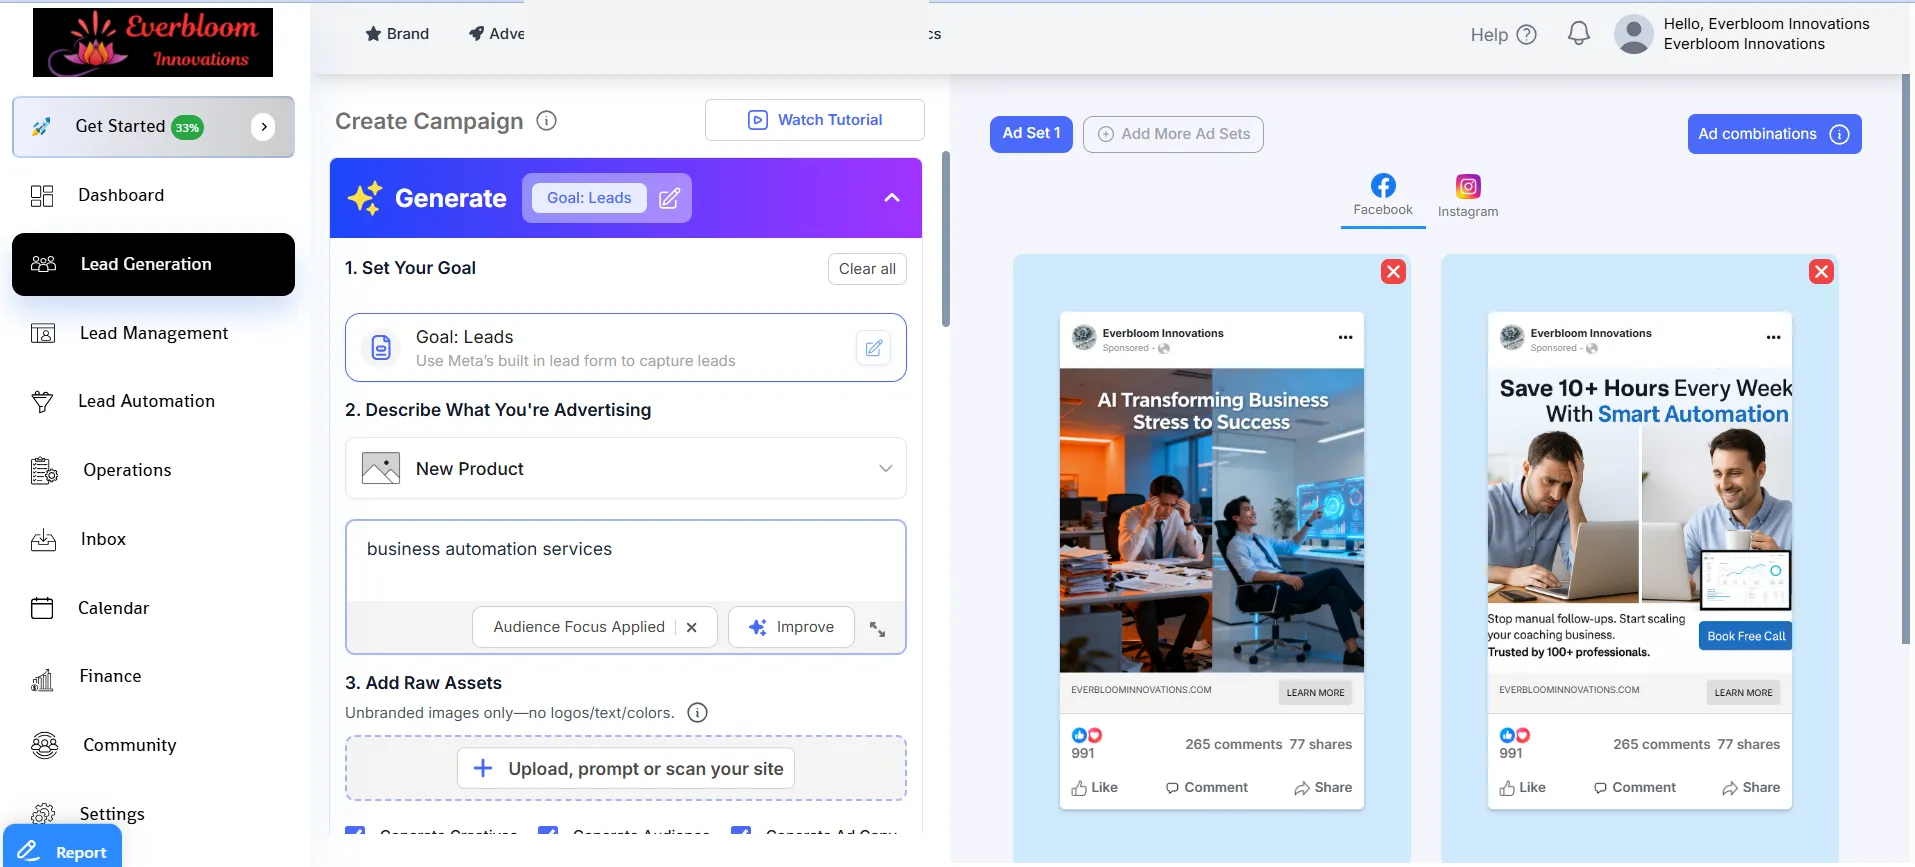Screen dimensions: 1915x867
Task: Open the Help question mark icon
Action: tap(1526, 35)
